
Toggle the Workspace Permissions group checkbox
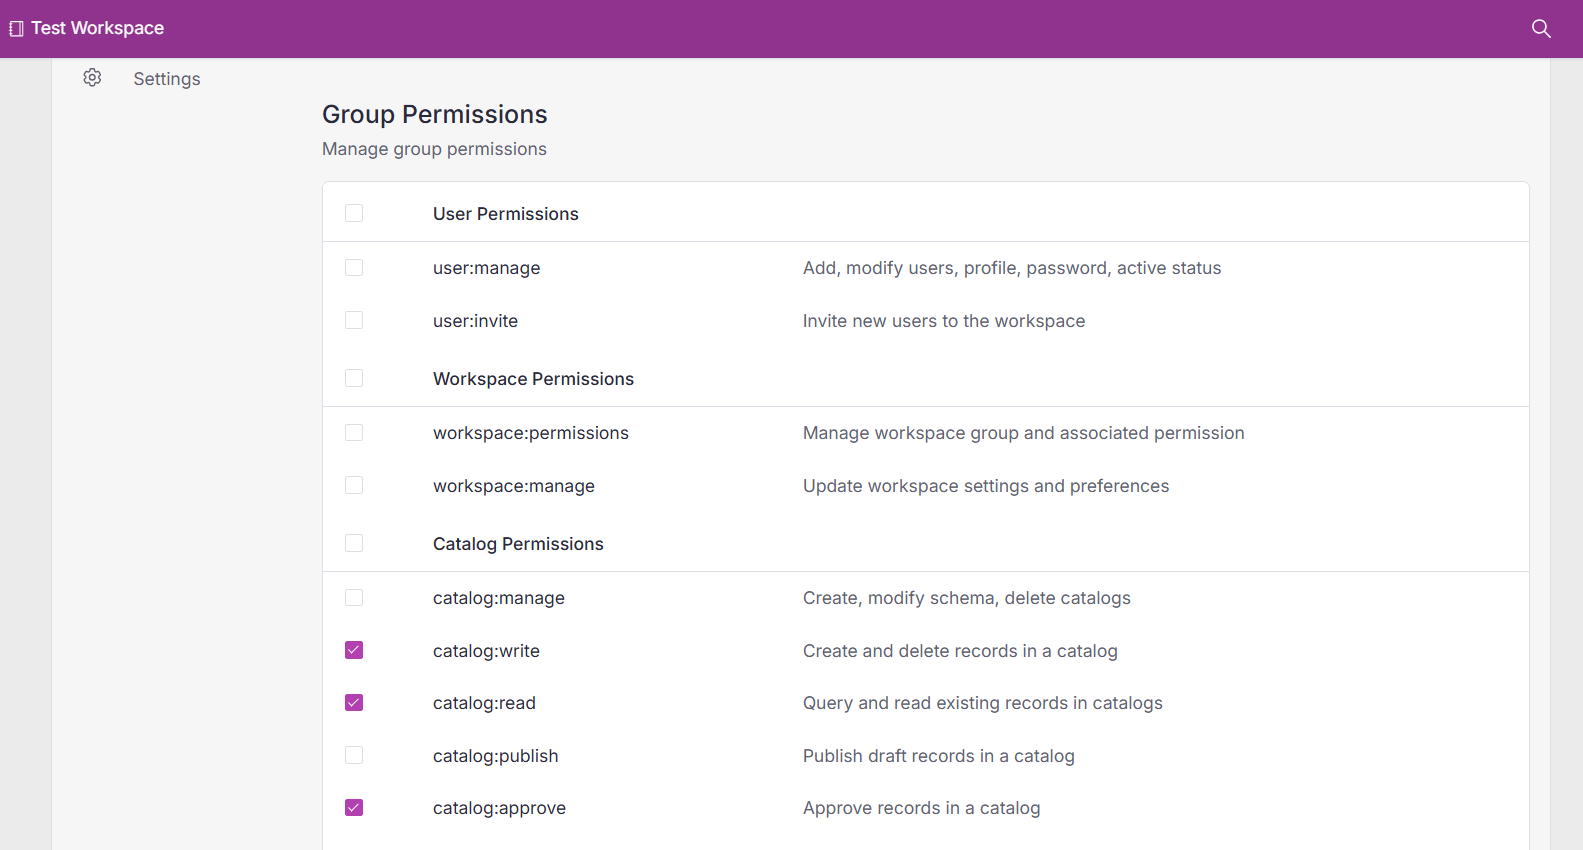[354, 378]
